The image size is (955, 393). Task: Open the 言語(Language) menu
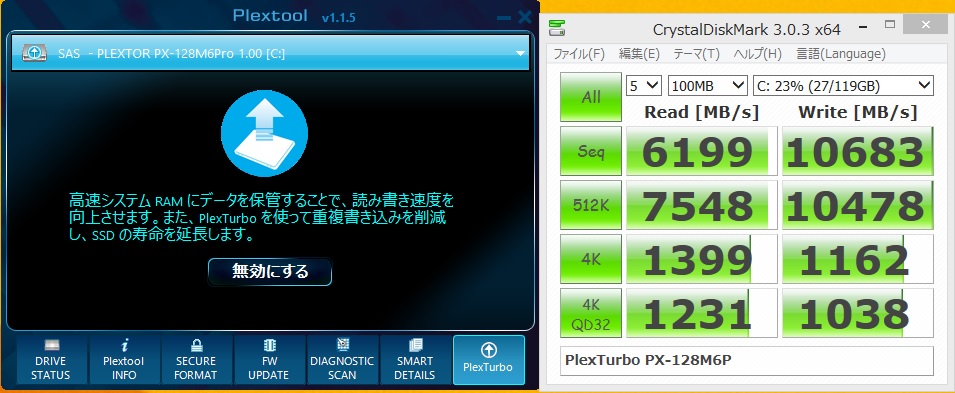(840, 54)
